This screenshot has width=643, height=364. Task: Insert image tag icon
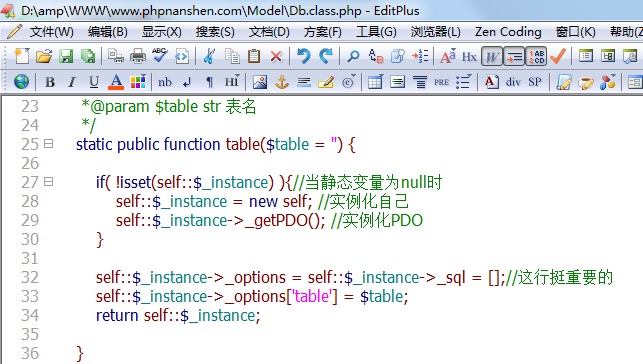point(260,82)
